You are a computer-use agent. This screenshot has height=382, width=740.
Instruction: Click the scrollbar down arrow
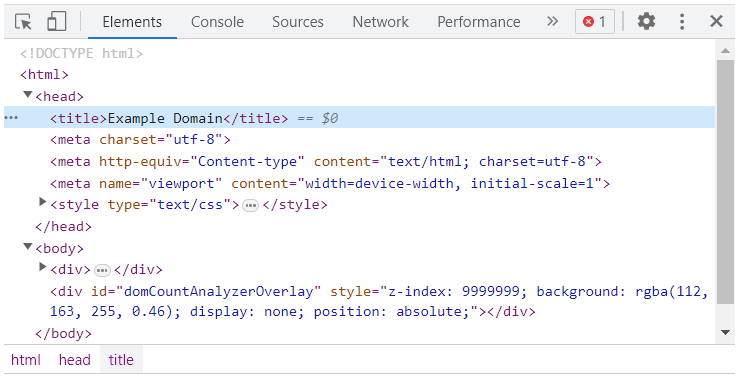pos(726,333)
